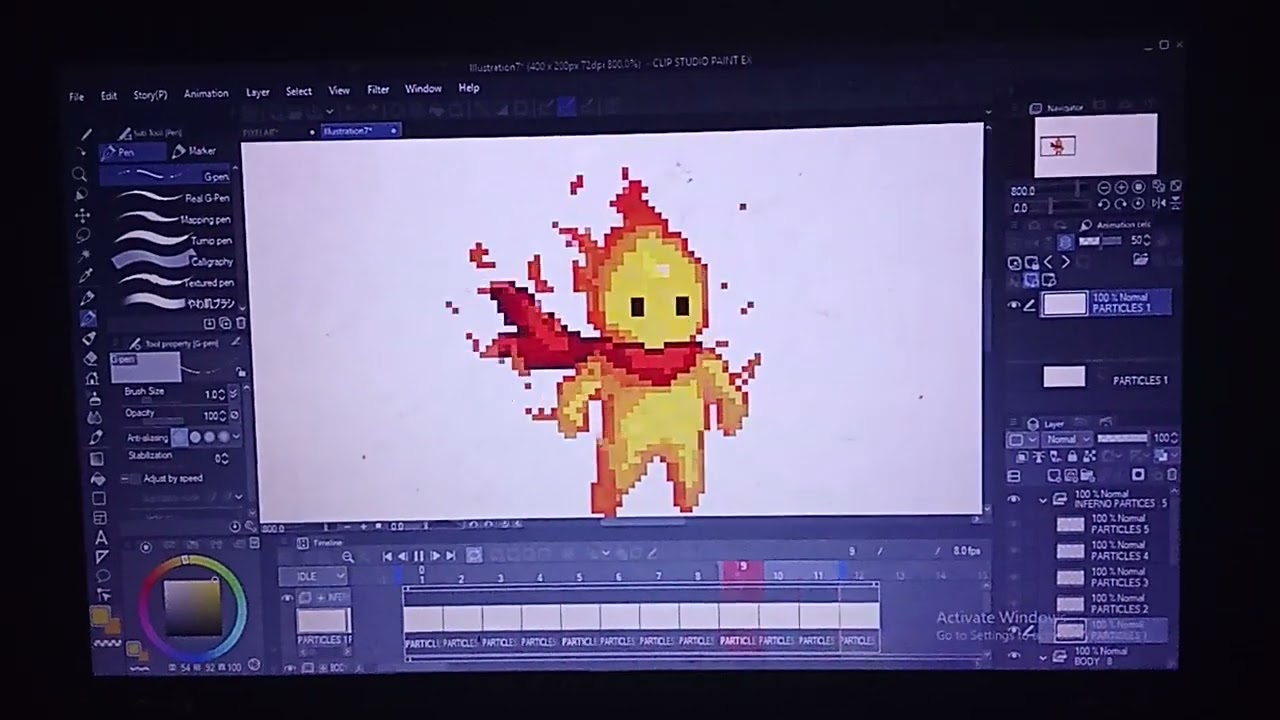The image size is (1280, 720).
Task: Click the Navigator zoom slider
Action: click(1062, 190)
